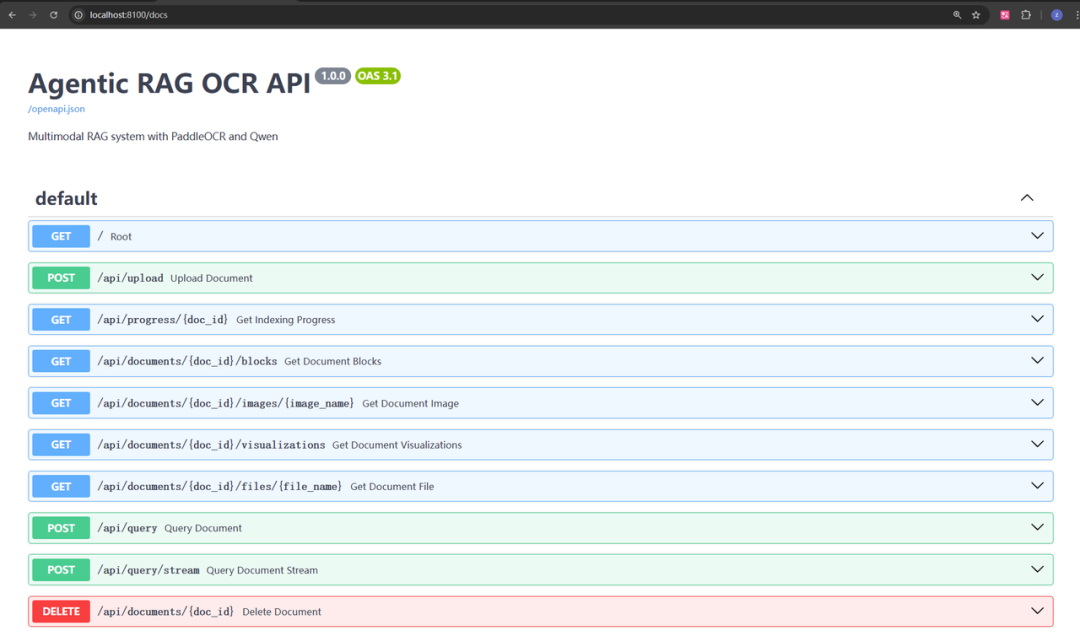Click the OAS 3.1 badge
Image resolution: width=1080 pixels, height=636 pixels.
(377, 76)
